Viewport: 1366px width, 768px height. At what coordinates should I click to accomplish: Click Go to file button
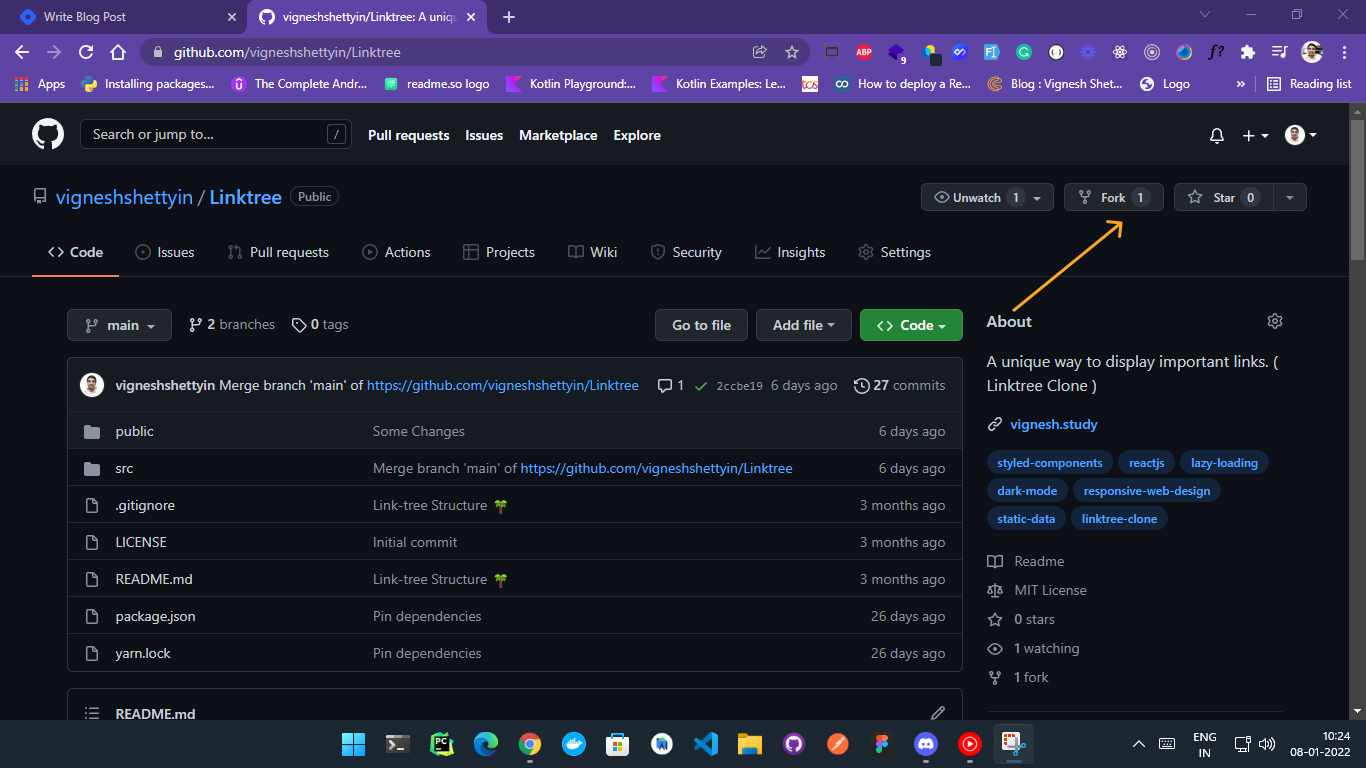pos(701,325)
